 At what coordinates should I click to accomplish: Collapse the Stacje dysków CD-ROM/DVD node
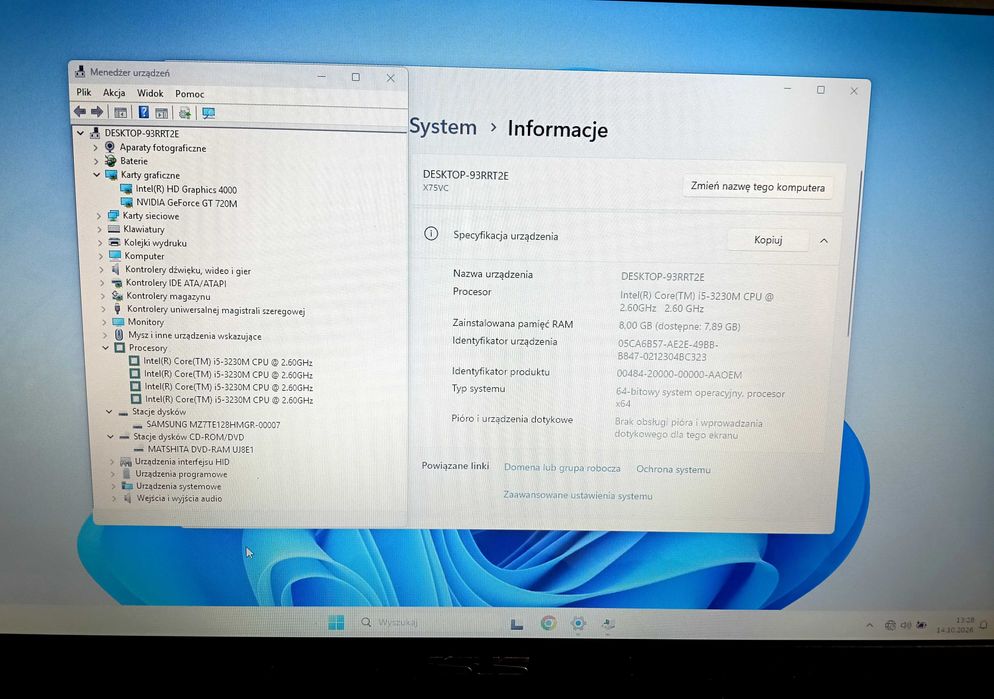(x=110, y=437)
